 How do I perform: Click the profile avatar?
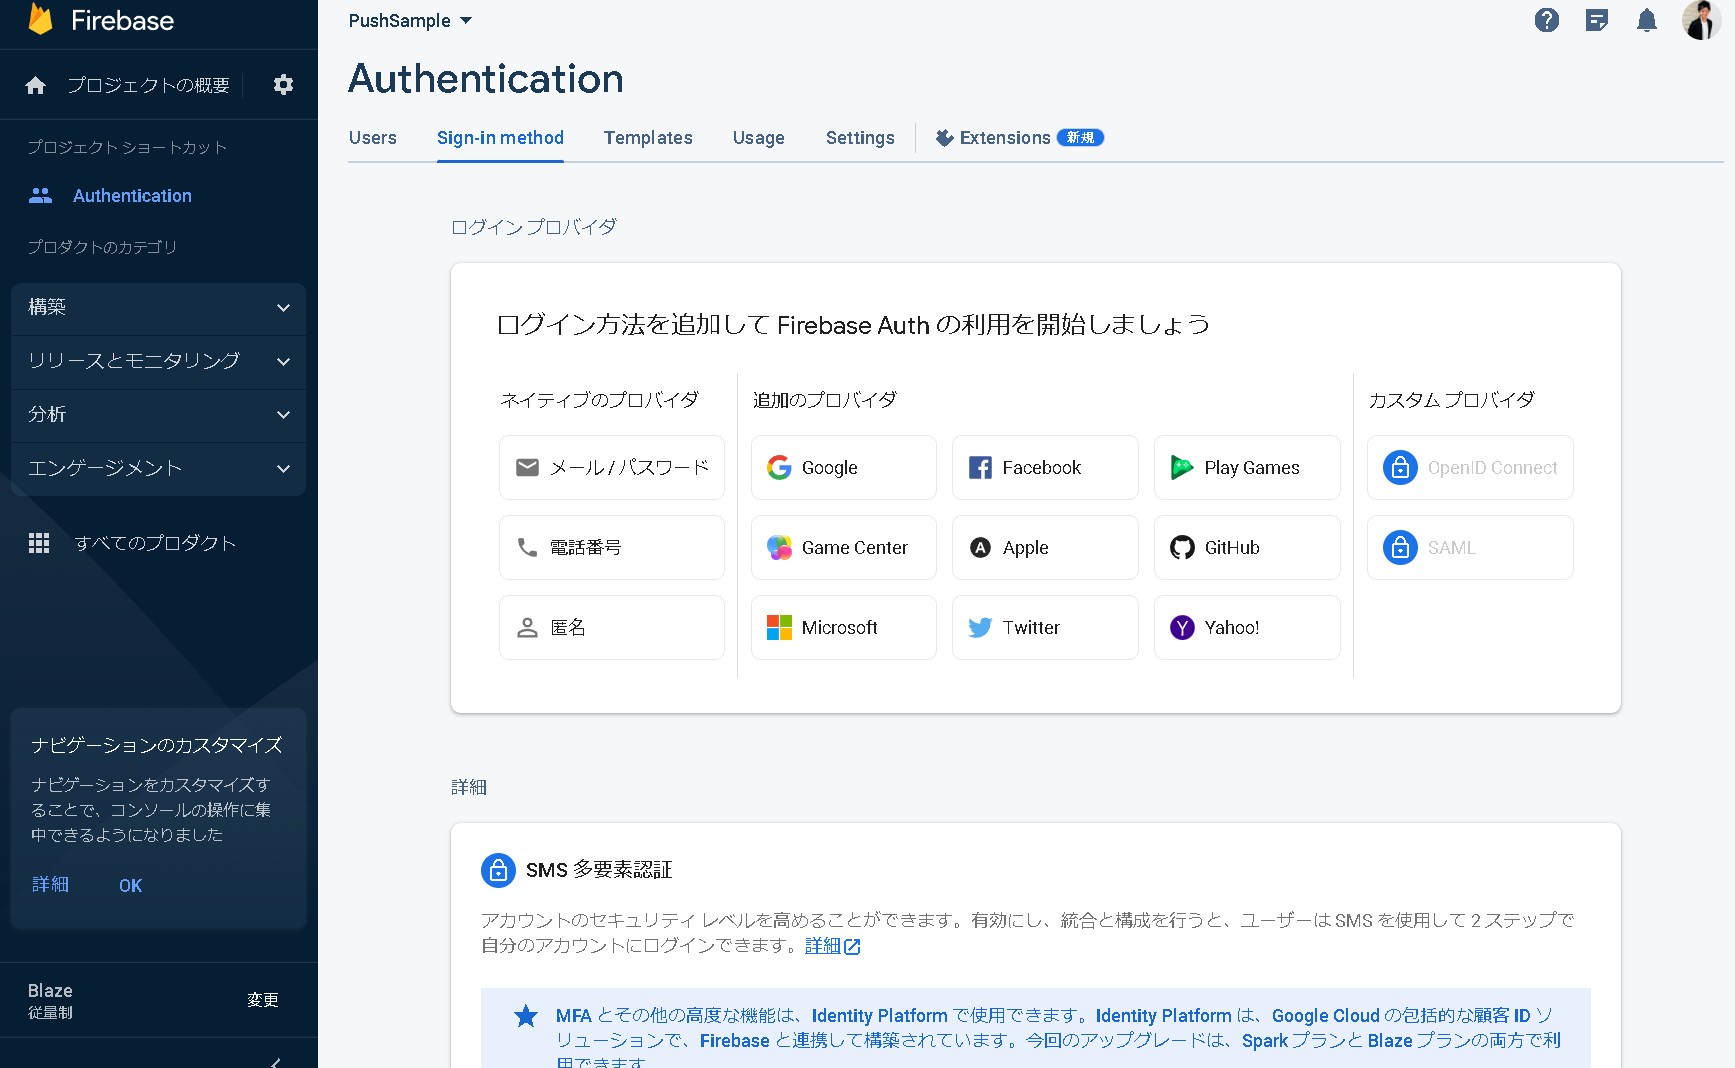(x=1700, y=20)
